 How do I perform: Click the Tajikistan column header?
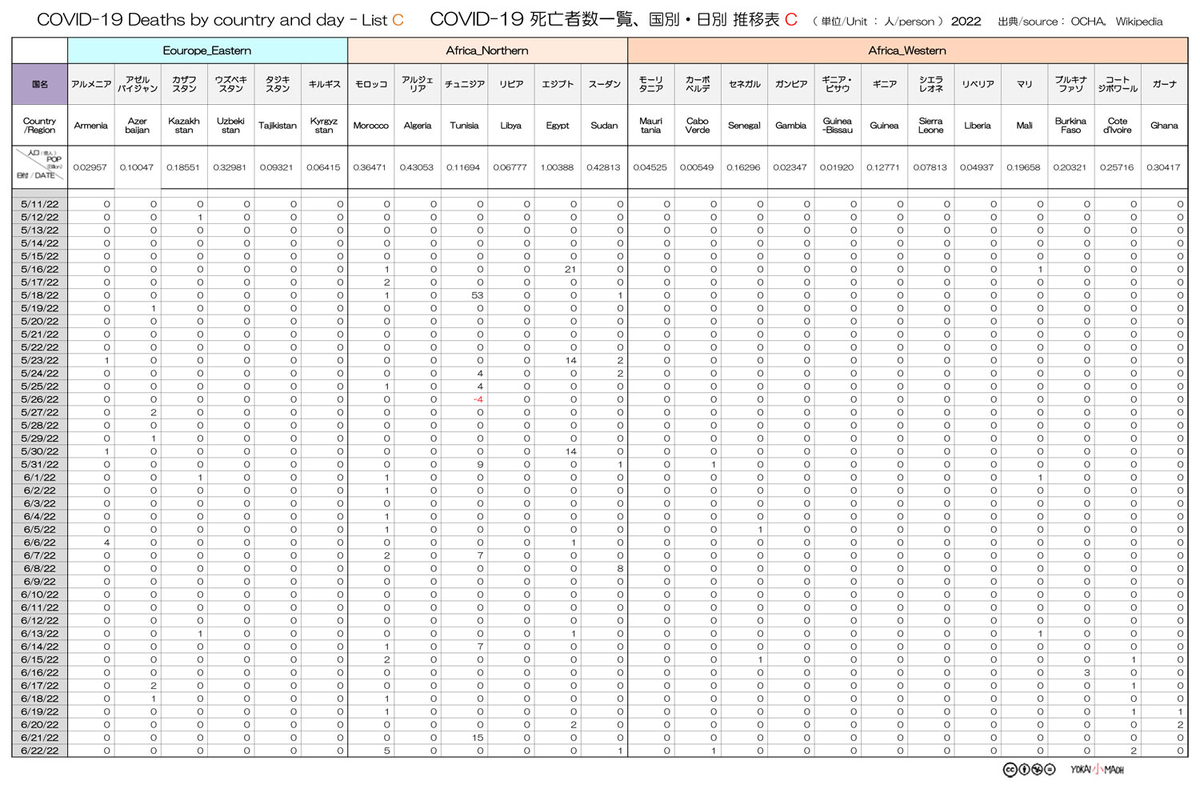click(x=277, y=126)
